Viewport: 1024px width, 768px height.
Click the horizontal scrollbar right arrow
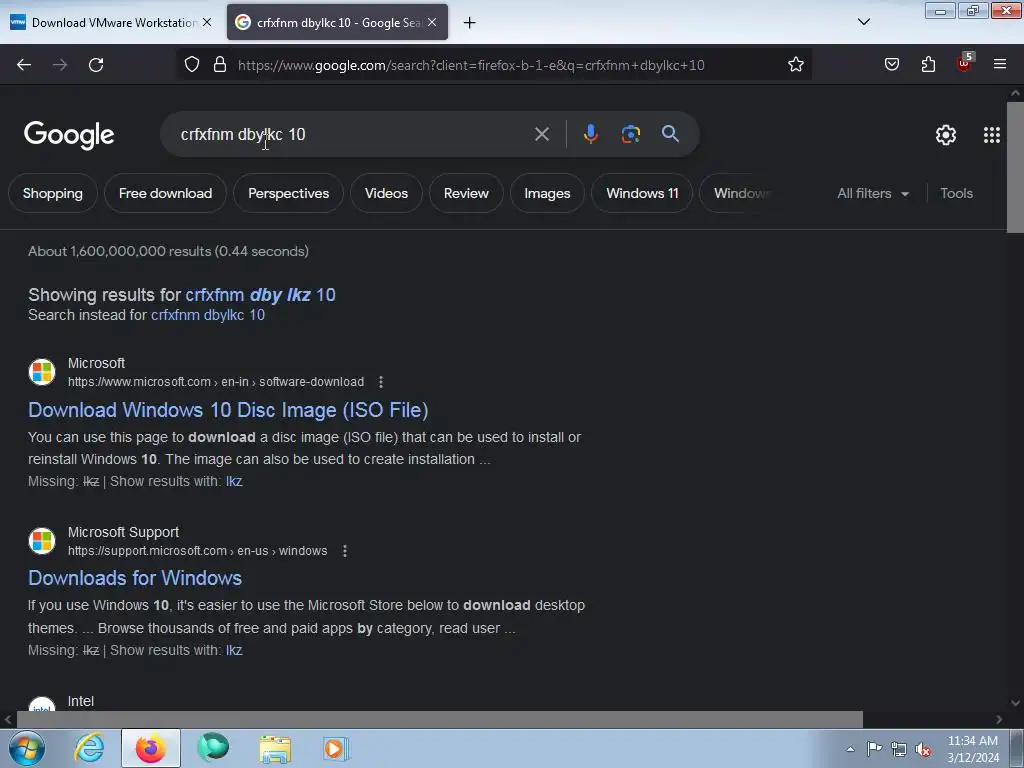point(999,720)
